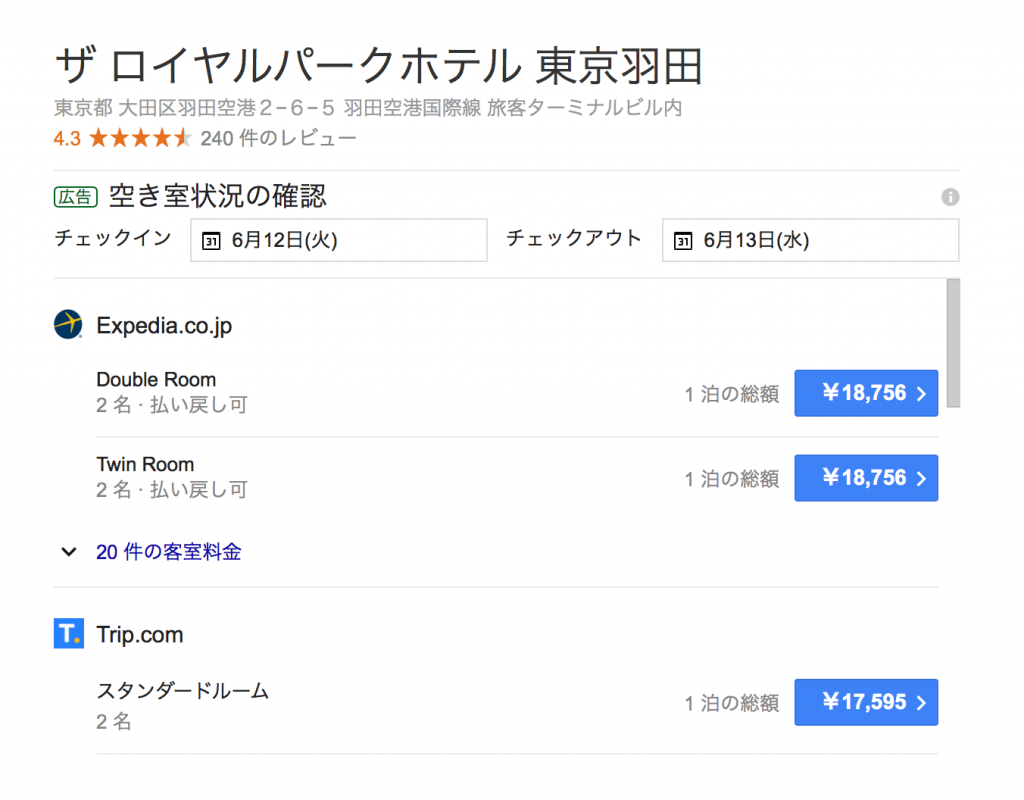
Task: Open checkout date field 6月13日(水)
Action: pos(810,240)
